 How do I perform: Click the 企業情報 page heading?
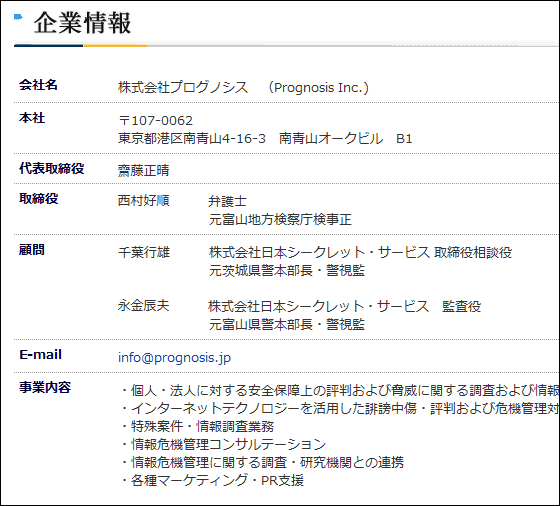(82, 23)
